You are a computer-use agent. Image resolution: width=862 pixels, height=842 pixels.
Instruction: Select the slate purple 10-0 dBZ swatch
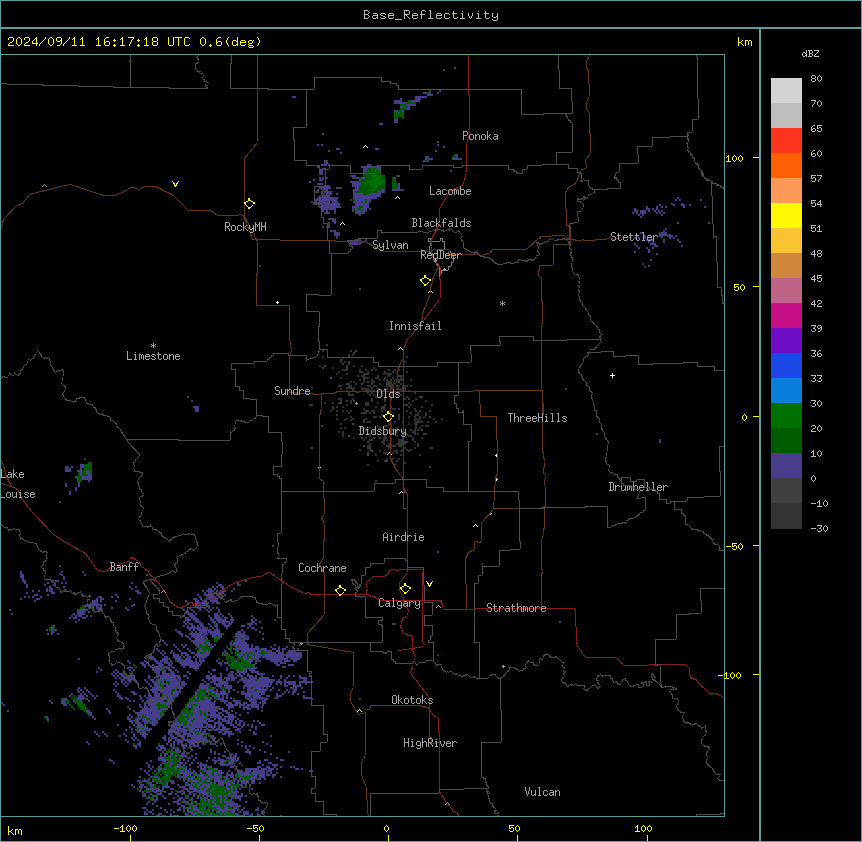pyautogui.click(x=786, y=466)
